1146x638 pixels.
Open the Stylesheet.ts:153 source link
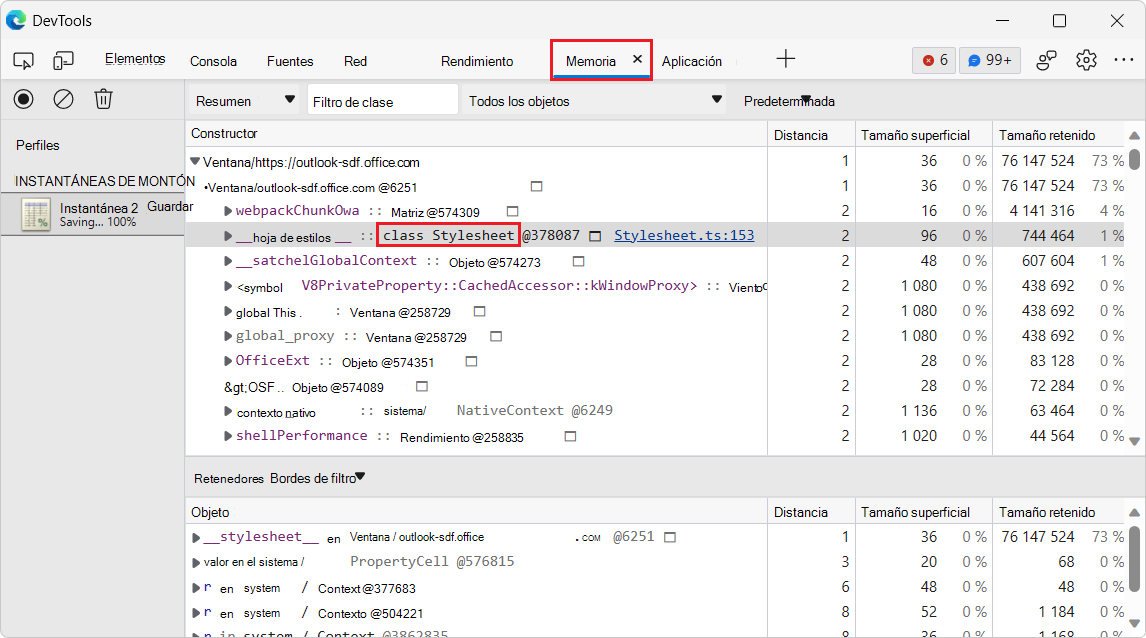684,235
